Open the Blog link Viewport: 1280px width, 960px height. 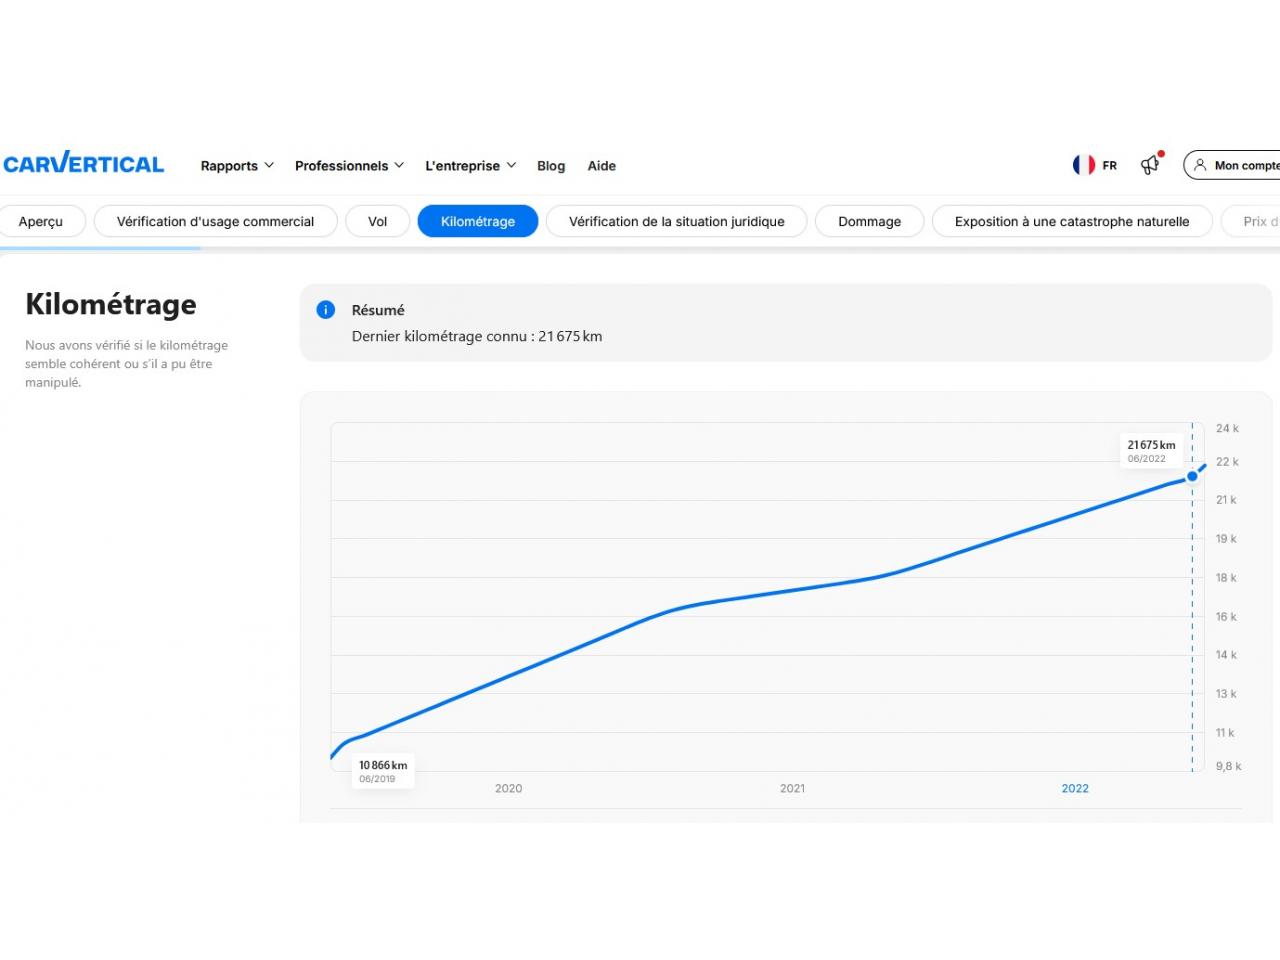point(551,166)
